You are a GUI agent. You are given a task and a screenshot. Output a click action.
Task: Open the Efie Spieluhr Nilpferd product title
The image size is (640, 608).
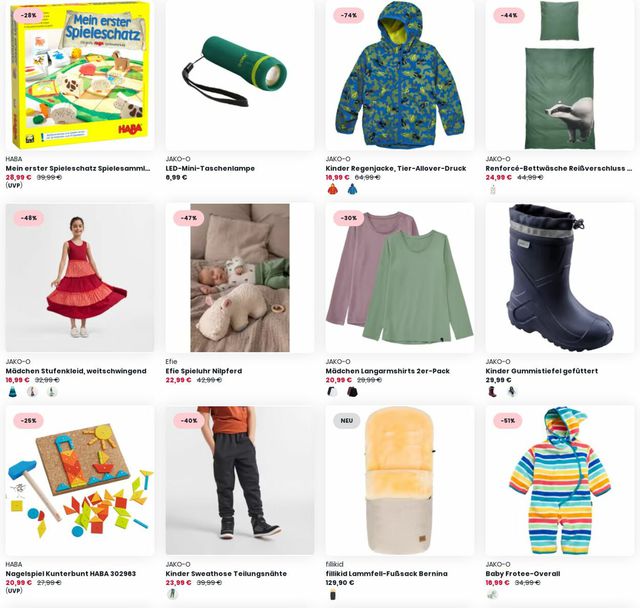tap(204, 371)
